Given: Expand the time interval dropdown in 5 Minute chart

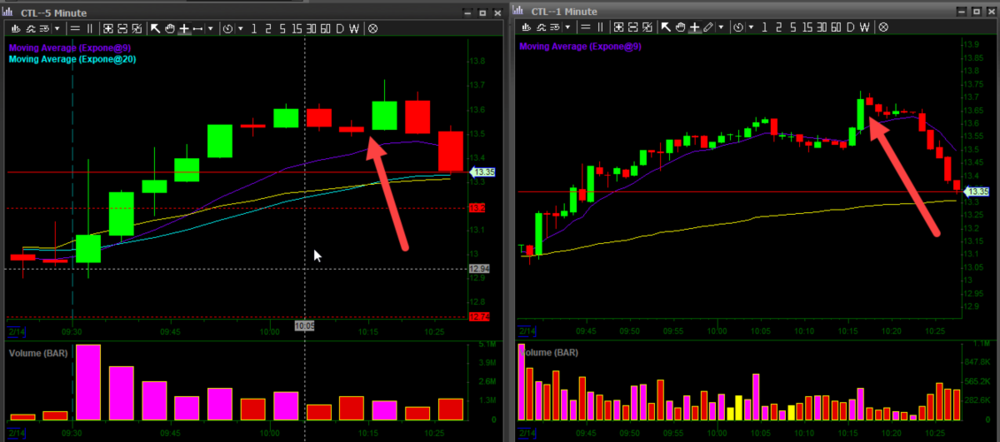Looking at the screenshot, I should [238, 29].
